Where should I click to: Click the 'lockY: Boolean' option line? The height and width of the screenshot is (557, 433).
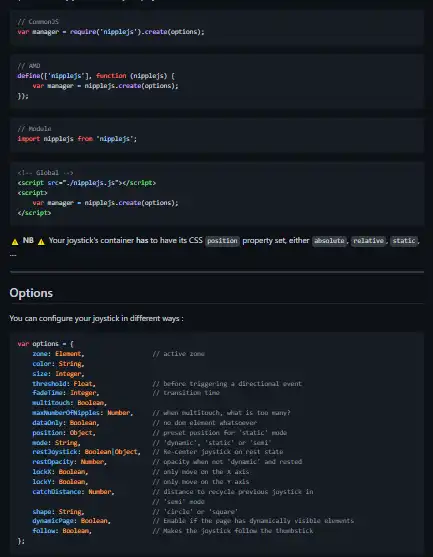click(60, 481)
